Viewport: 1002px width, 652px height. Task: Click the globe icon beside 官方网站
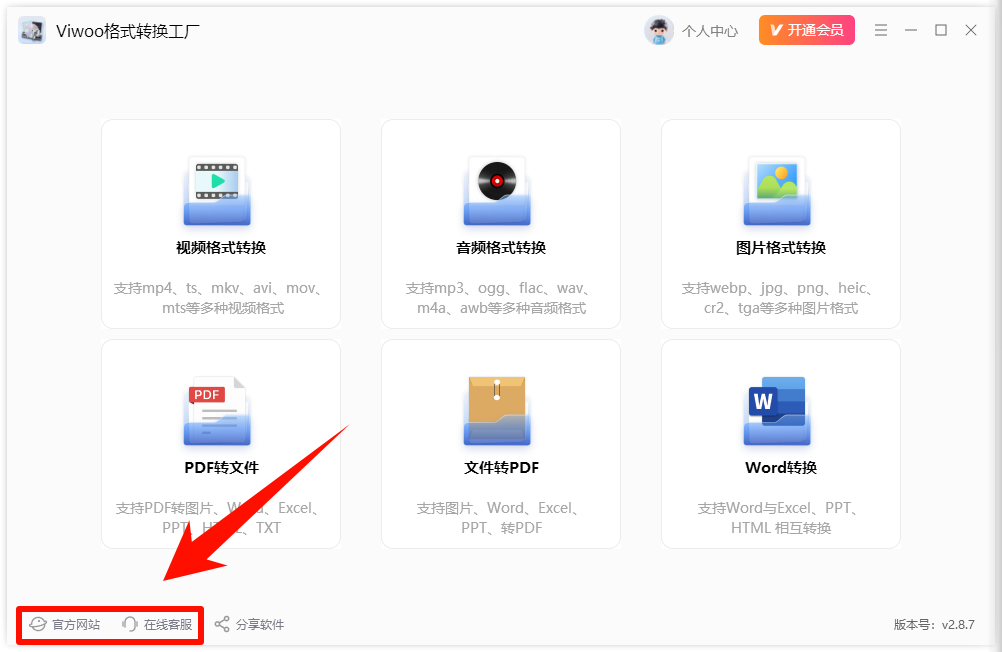pyautogui.click(x=37, y=624)
